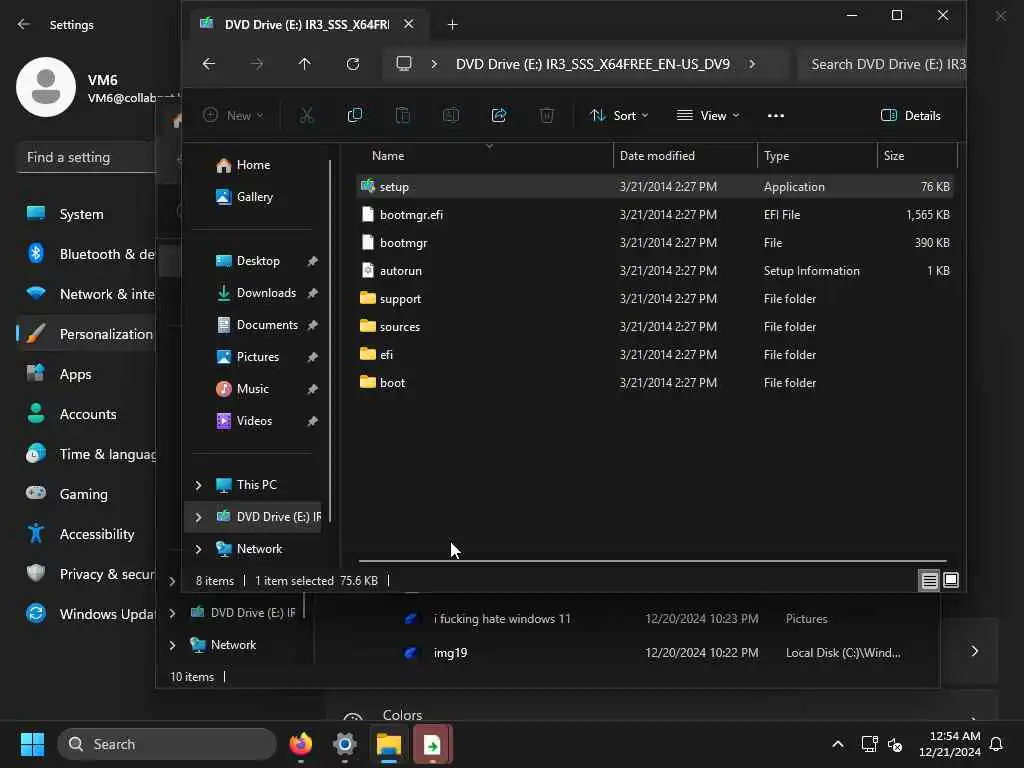This screenshot has width=1024, height=768.
Task: Click the Home item in navigation pane
Action: 253,165
